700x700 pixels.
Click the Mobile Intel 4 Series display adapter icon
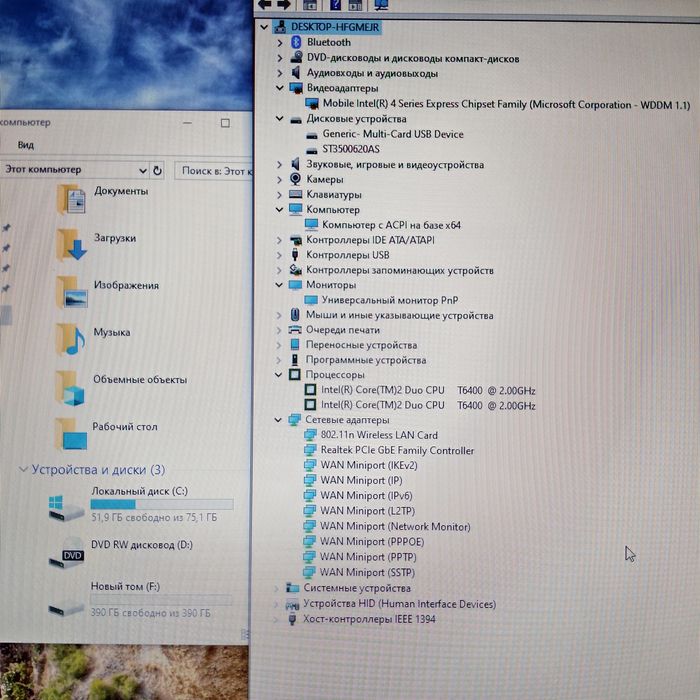(x=312, y=104)
